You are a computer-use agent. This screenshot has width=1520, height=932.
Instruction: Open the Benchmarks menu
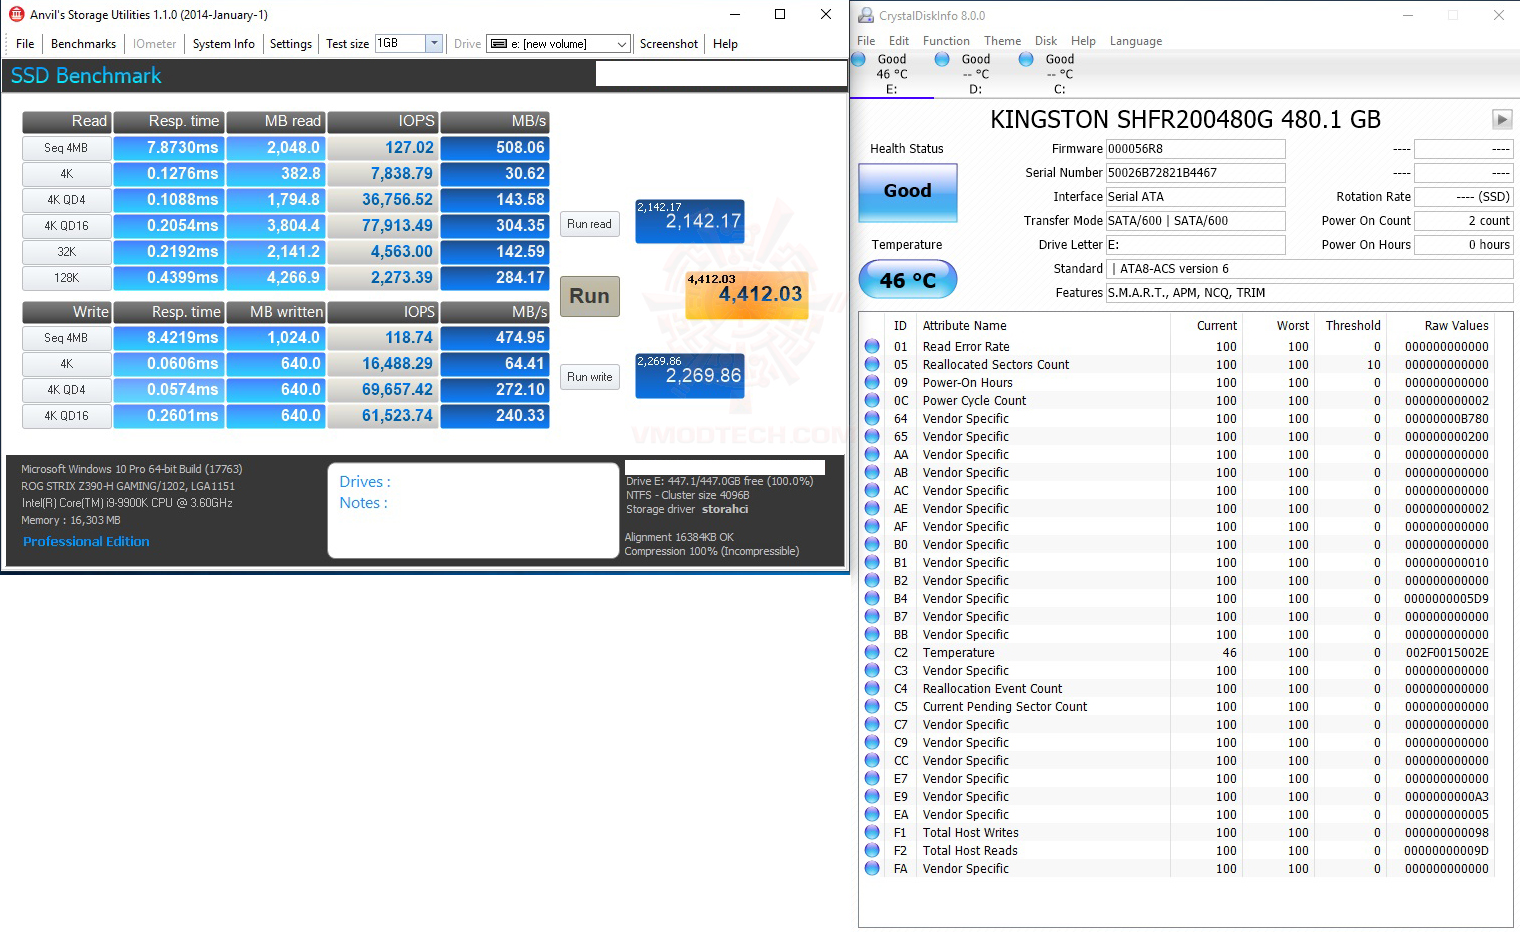click(x=83, y=44)
